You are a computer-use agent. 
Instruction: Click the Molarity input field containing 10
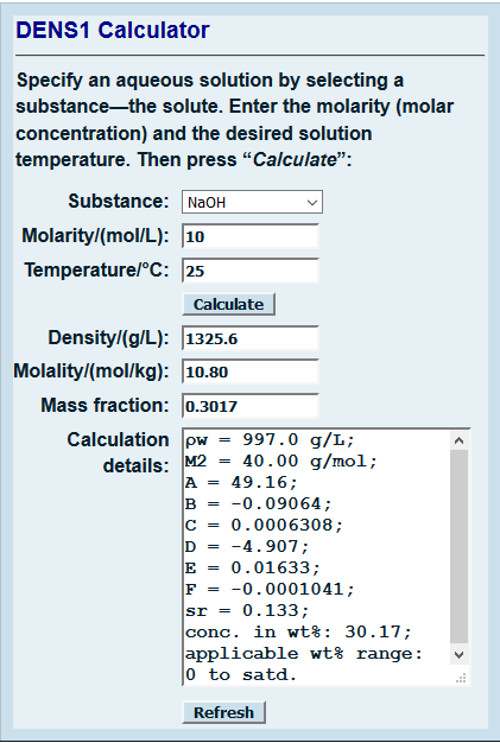coord(250,236)
